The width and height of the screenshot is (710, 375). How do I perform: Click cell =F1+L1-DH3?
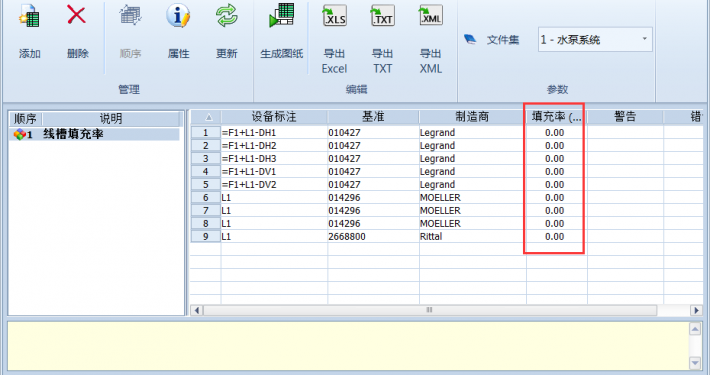(274, 159)
